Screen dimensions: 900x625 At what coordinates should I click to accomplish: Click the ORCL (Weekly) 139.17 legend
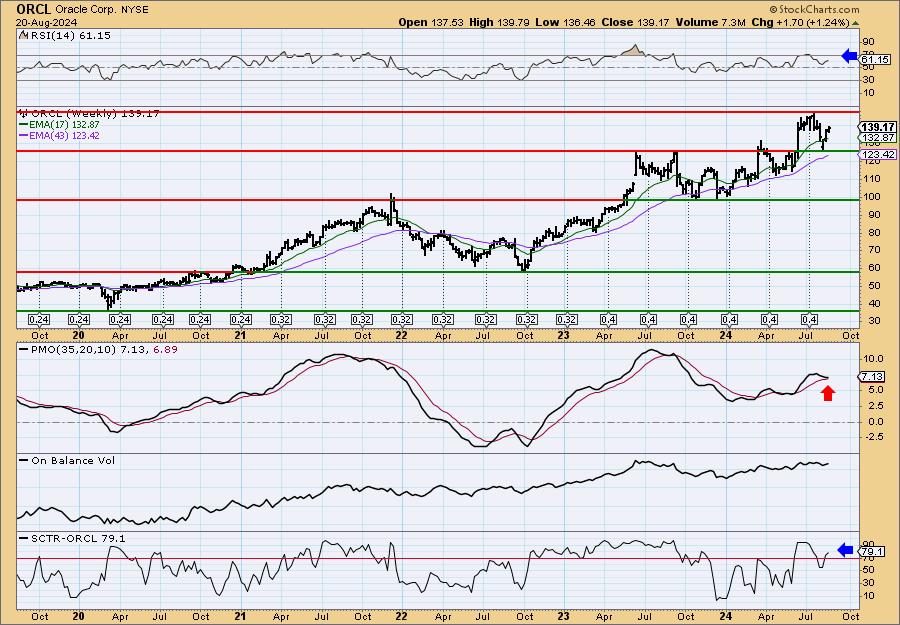(95, 114)
